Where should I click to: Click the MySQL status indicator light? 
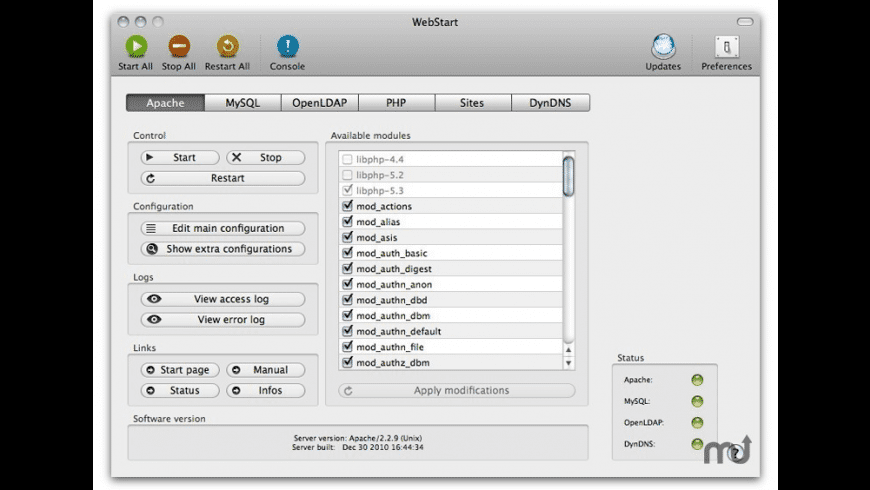[x=697, y=401]
